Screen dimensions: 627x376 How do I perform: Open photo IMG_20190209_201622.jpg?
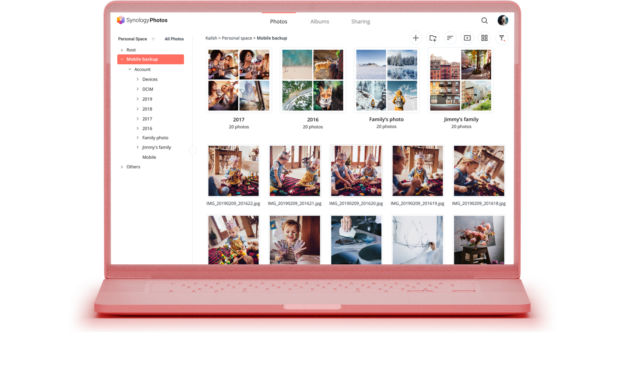[x=234, y=171]
